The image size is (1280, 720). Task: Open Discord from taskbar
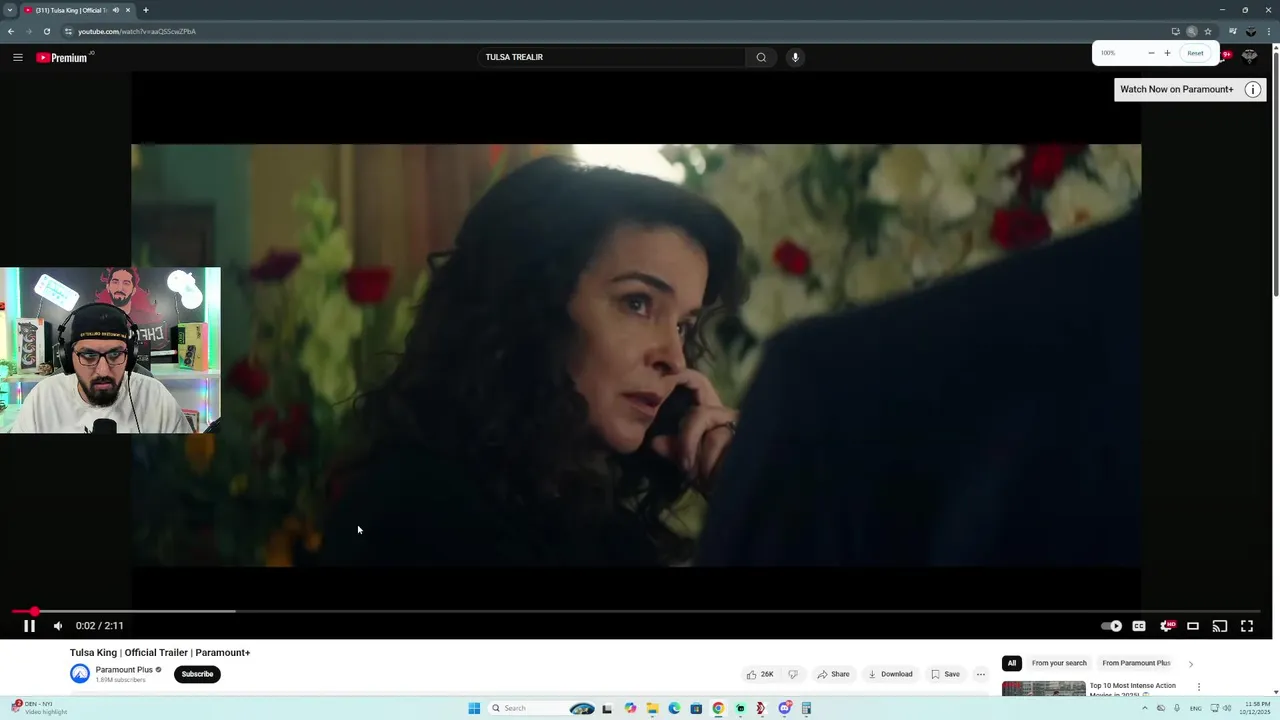pos(785,708)
